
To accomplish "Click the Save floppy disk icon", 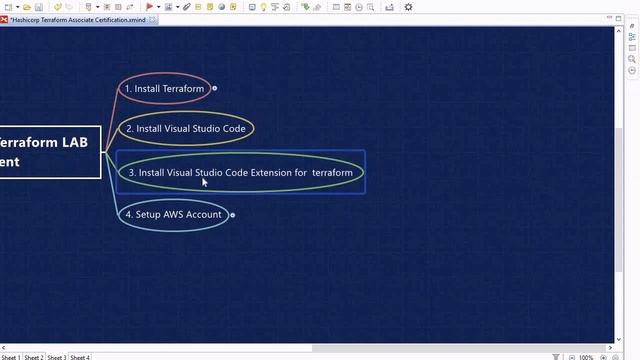I will (x=39, y=7).
